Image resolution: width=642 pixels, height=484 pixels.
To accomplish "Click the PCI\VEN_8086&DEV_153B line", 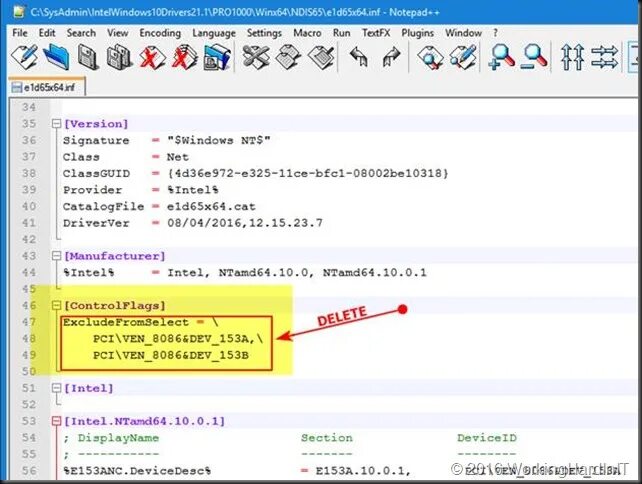I will point(171,355).
